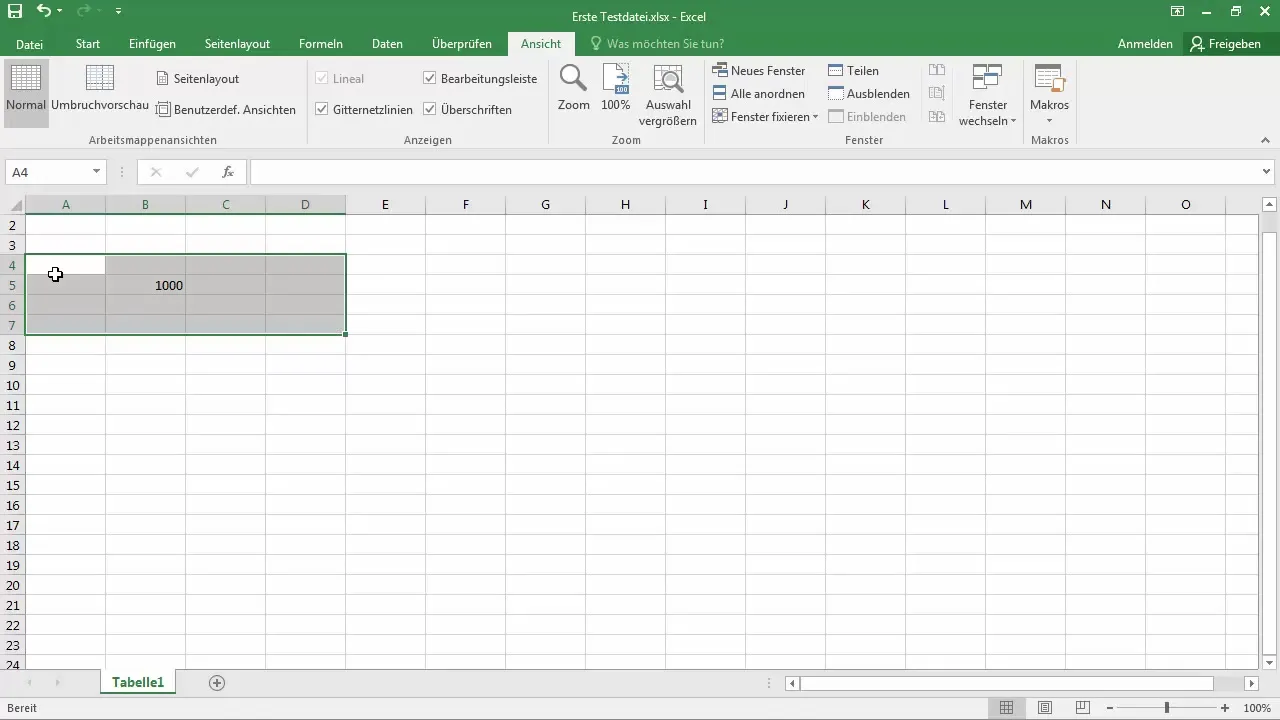Expand the formula bar chevron
Image resolution: width=1280 pixels, height=720 pixels.
point(1267,172)
